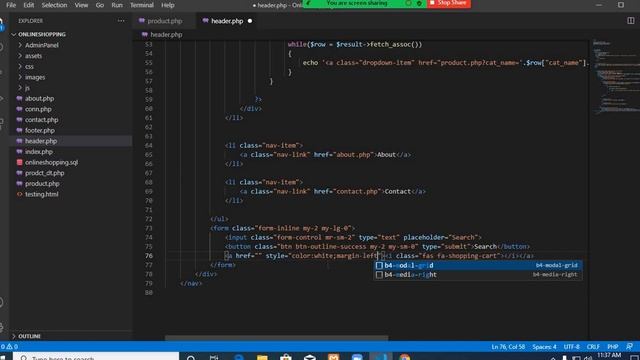This screenshot has height=360, width=640.
Task: Click Ln 76, Col 58 in status bar
Action: click(x=508, y=347)
